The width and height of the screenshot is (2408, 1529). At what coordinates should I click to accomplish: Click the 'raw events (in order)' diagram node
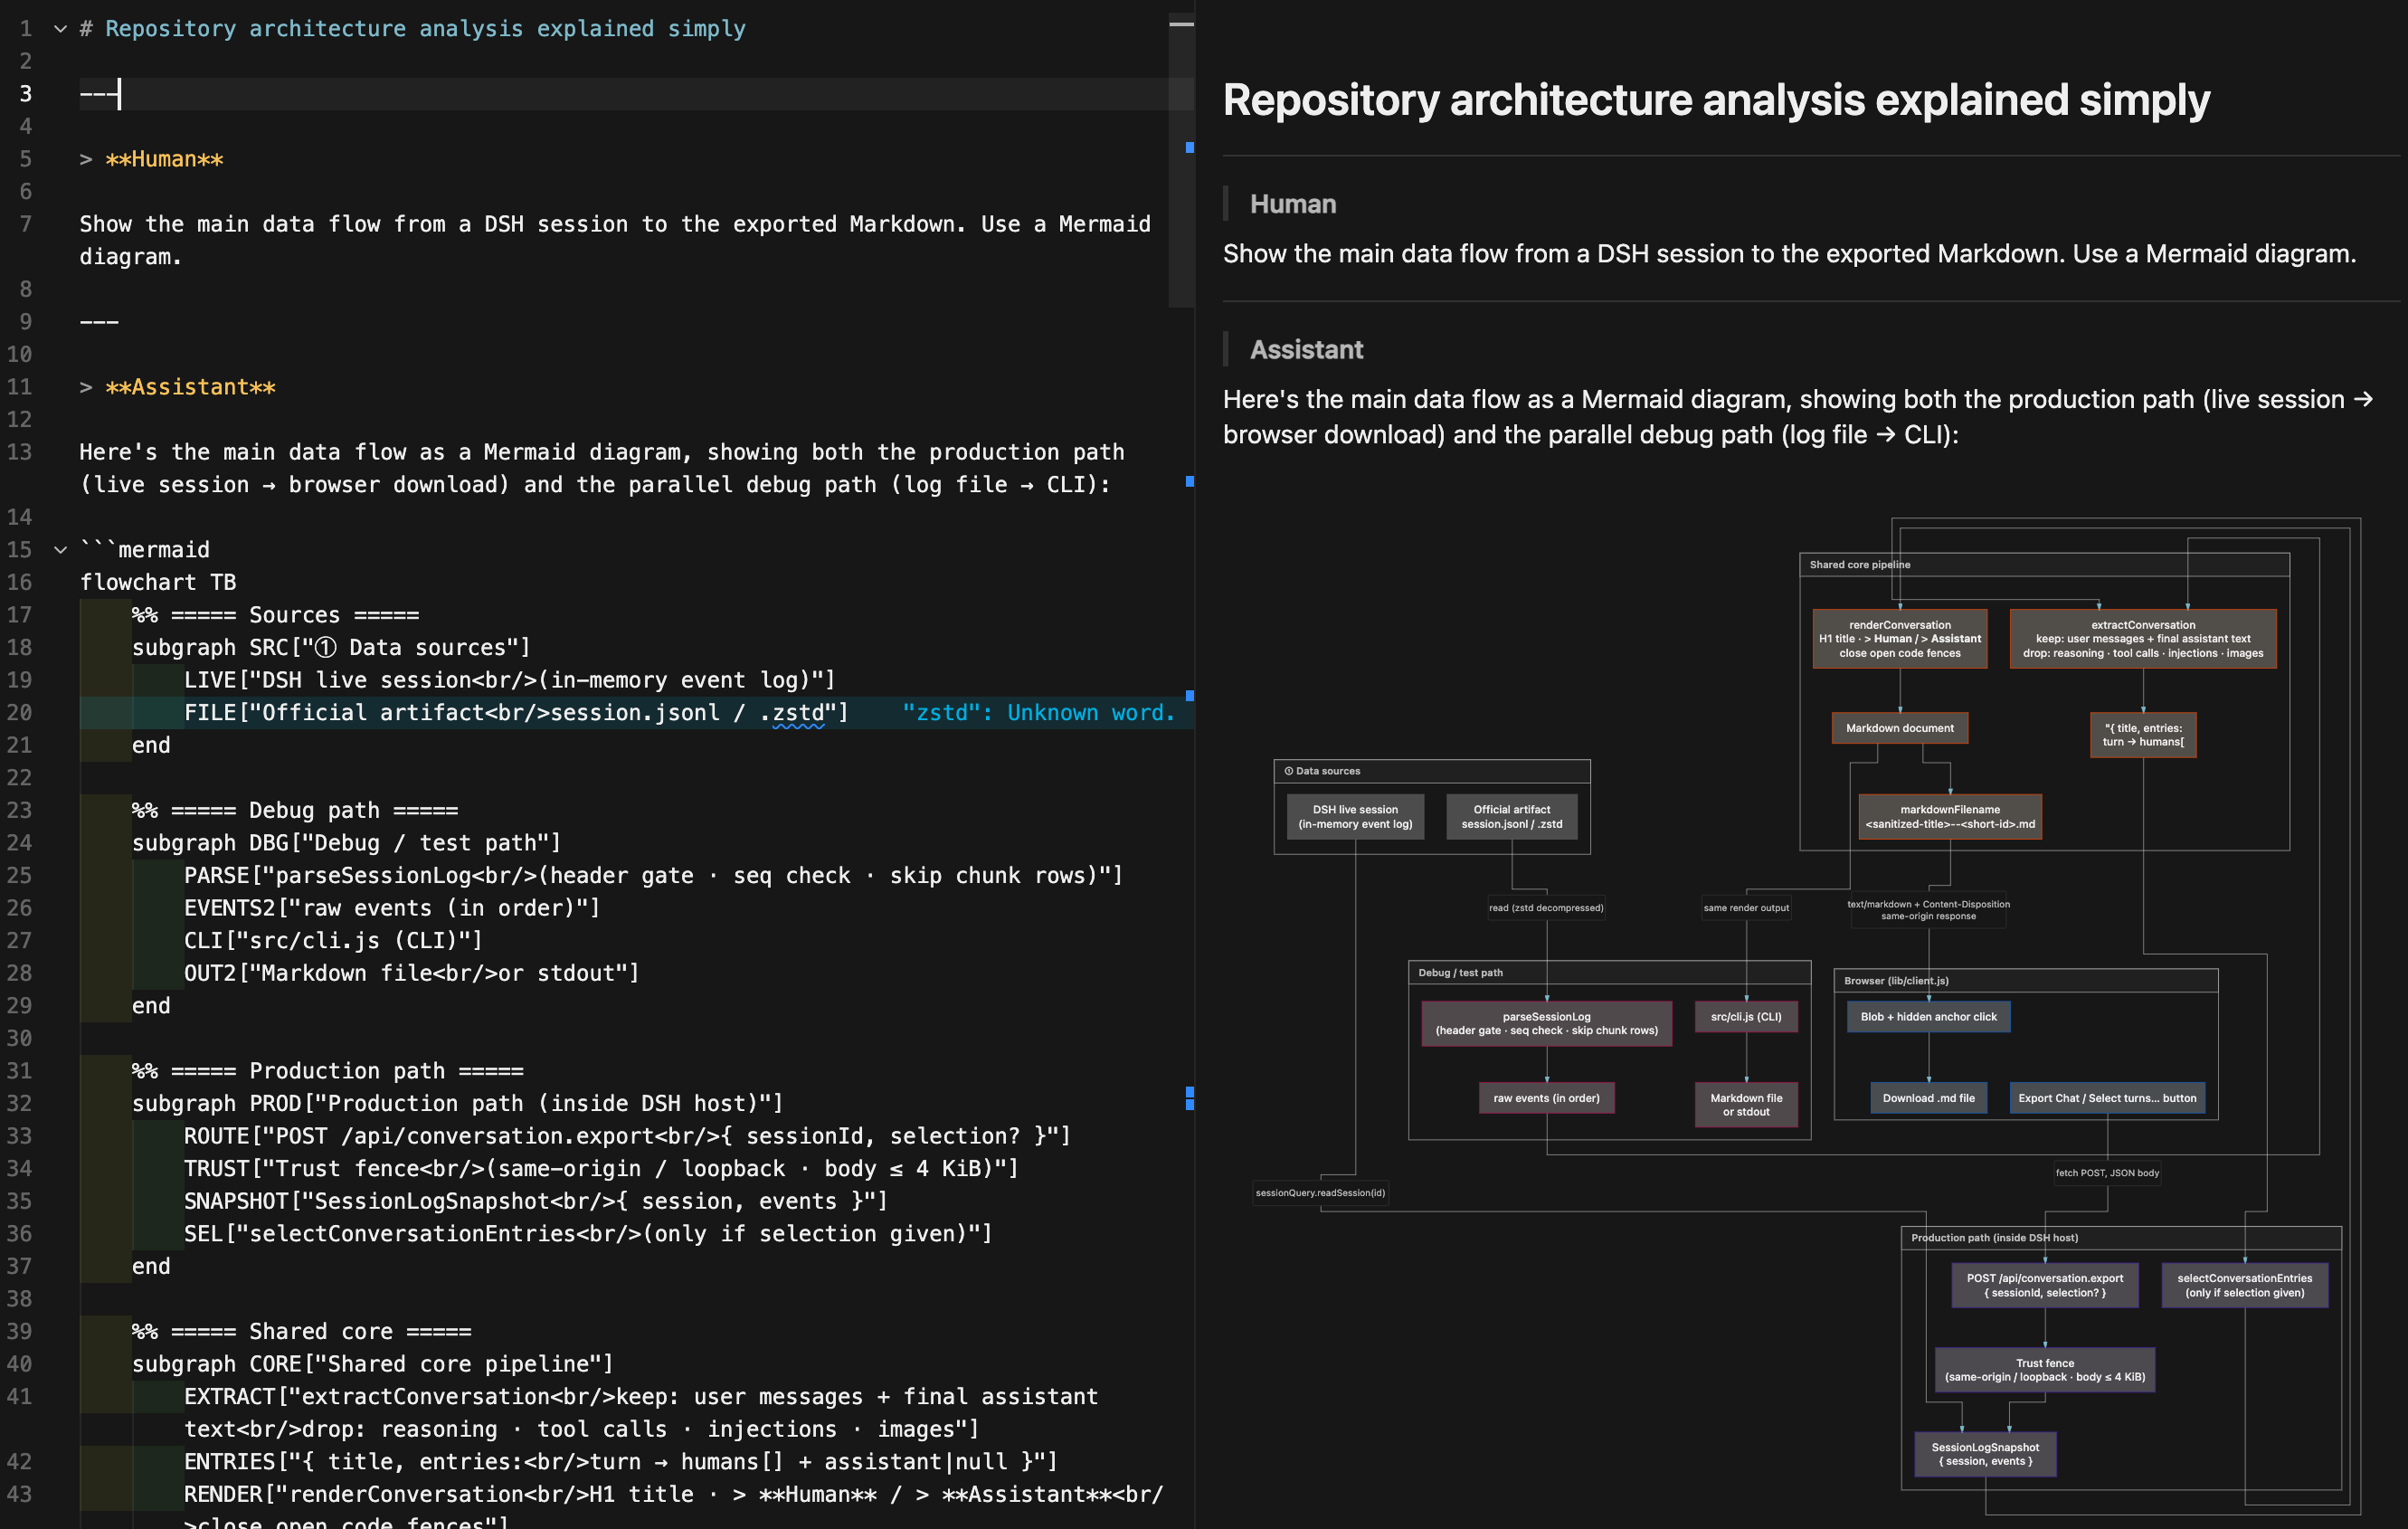coord(1546,1098)
